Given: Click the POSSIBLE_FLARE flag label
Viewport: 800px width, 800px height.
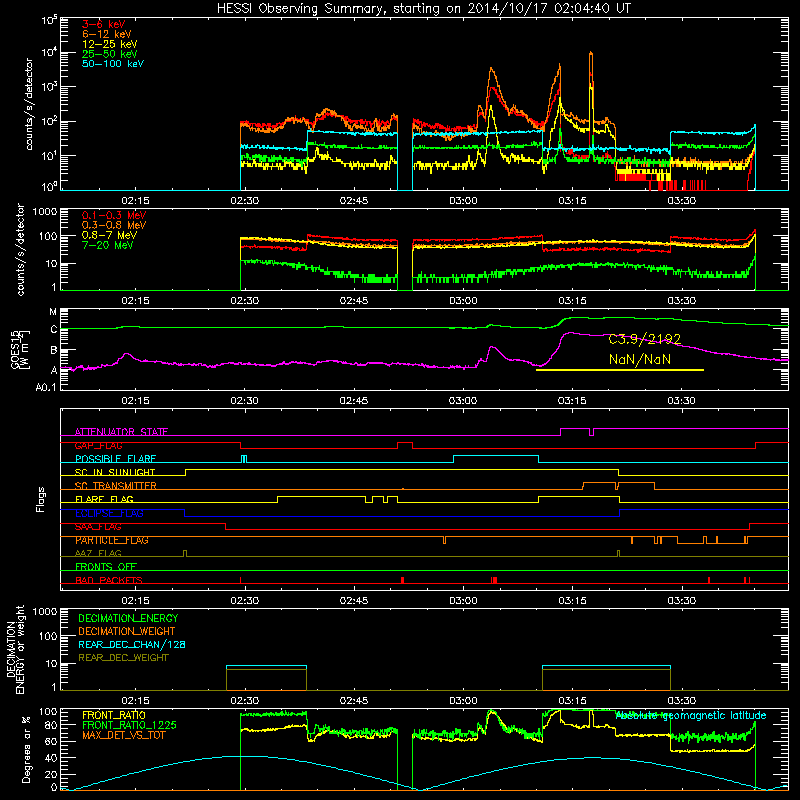Looking at the screenshot, I should pyautogui.click(x=115, y=459).
